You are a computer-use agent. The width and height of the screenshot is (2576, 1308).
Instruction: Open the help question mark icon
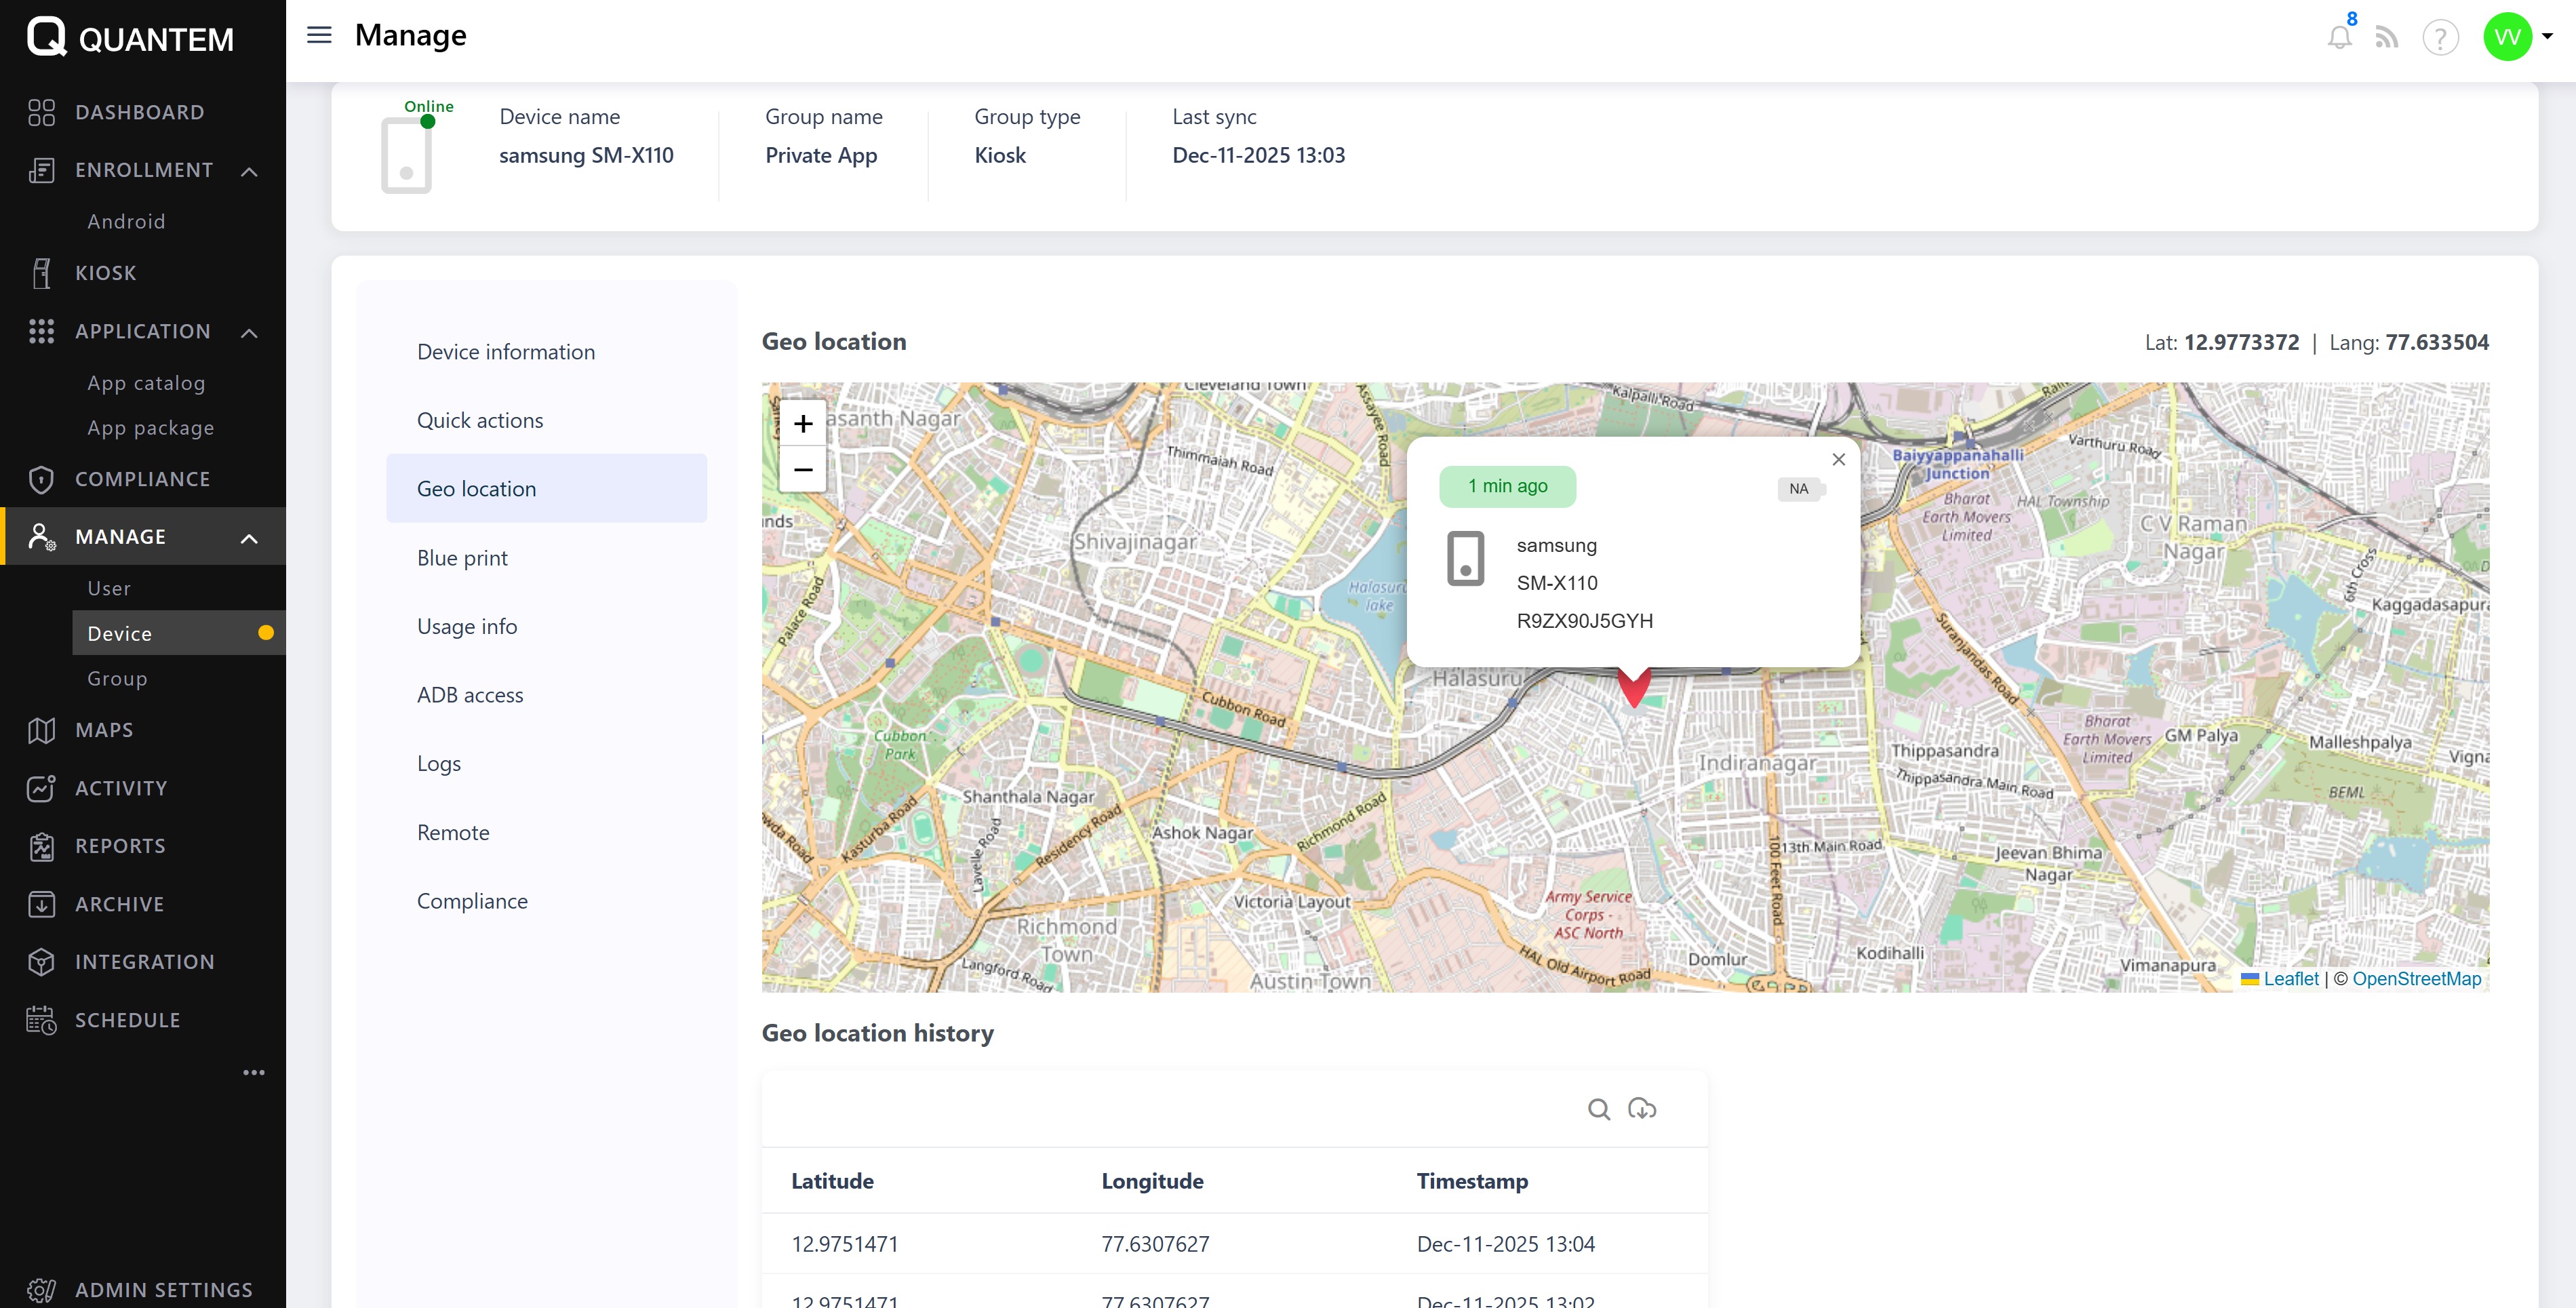click(x=2440, y=38)
